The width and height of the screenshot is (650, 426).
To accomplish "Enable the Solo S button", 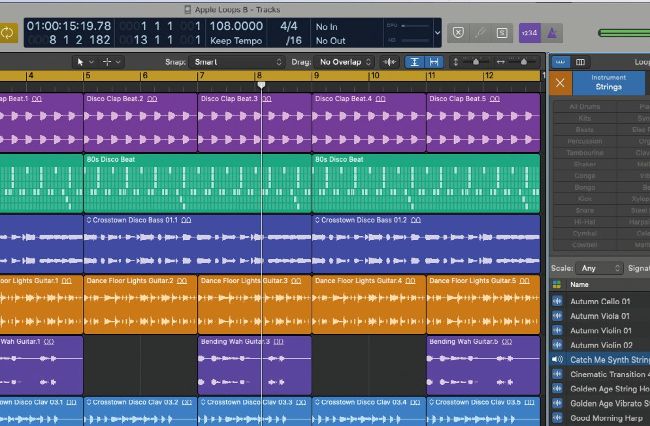I will click(x=502, y=33).
